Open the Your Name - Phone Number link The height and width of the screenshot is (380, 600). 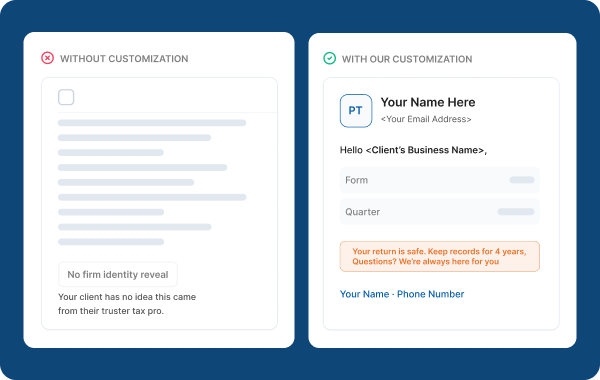pos(402,294)
